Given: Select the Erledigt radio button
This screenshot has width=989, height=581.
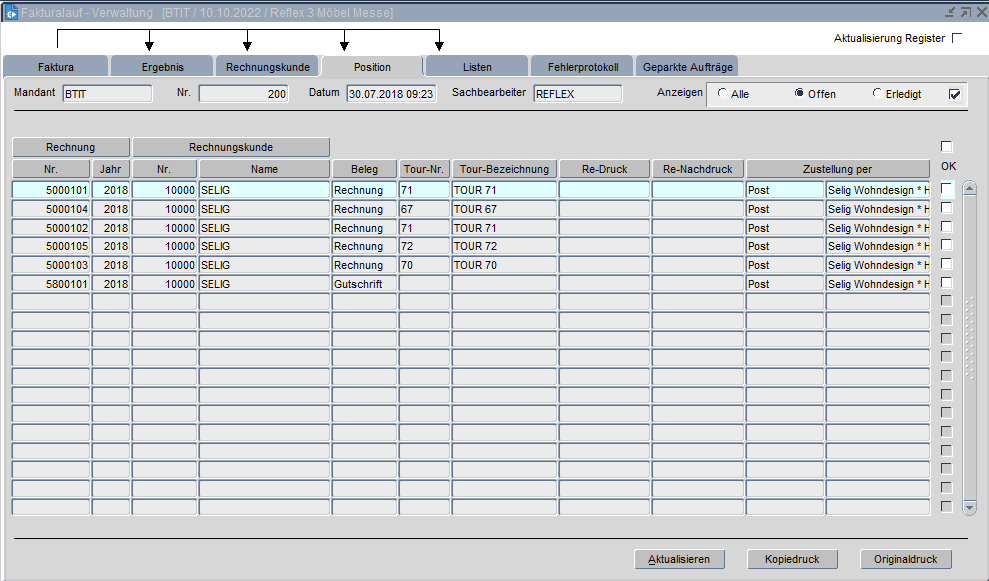Looking at the screenshot, I should pyautogui.click(x=877, y=94).
